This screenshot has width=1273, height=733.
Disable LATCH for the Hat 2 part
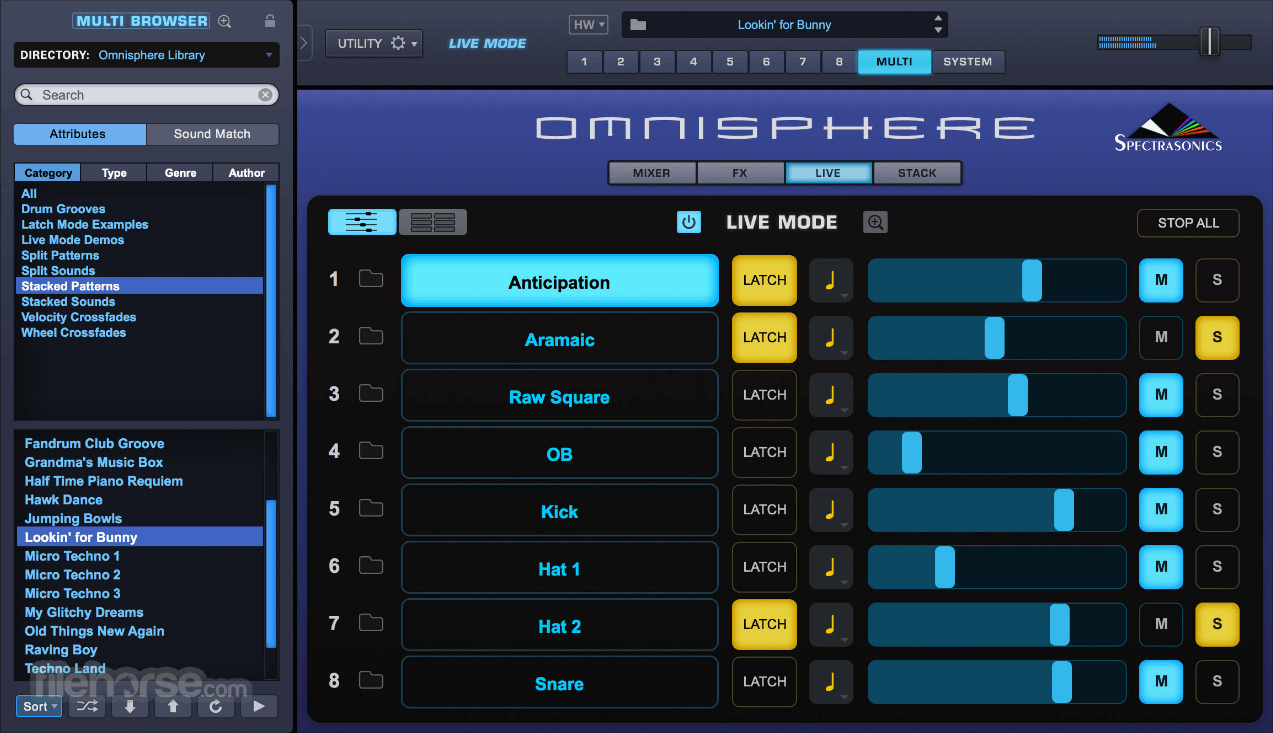tap(764, 624)
